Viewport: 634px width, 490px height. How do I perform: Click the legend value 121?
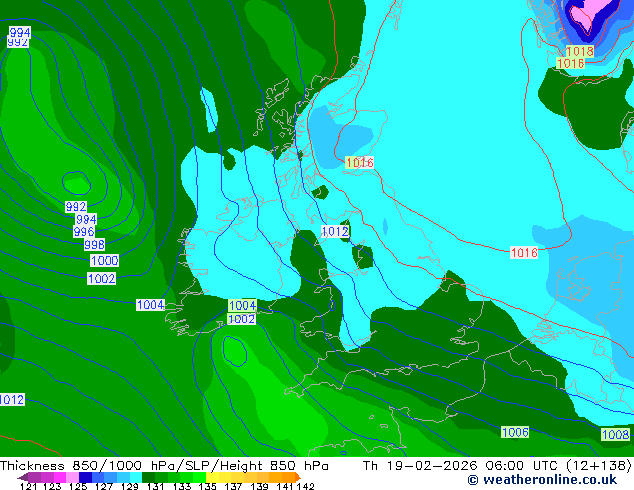coord(28,486)
